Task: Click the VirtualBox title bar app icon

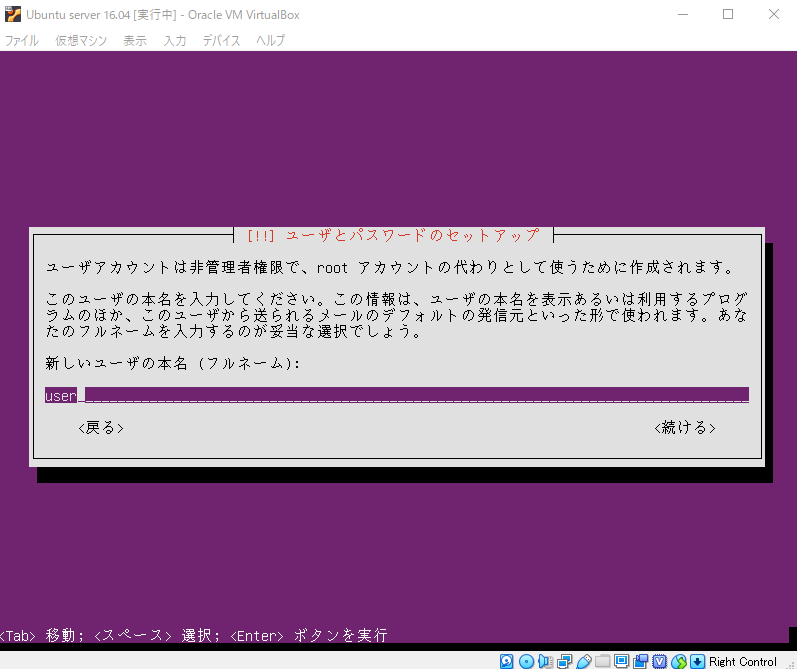Action: point(13,14)
